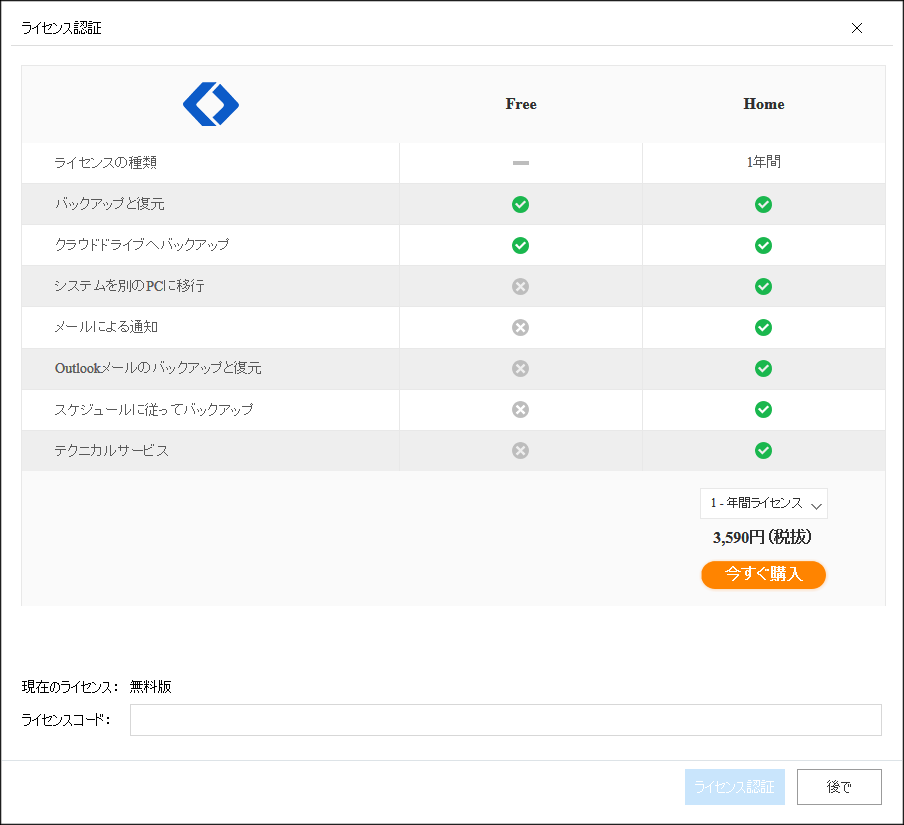
Task: Click Free column gray X for システムを別のPCに移行
Action: [x=520, y=286]
